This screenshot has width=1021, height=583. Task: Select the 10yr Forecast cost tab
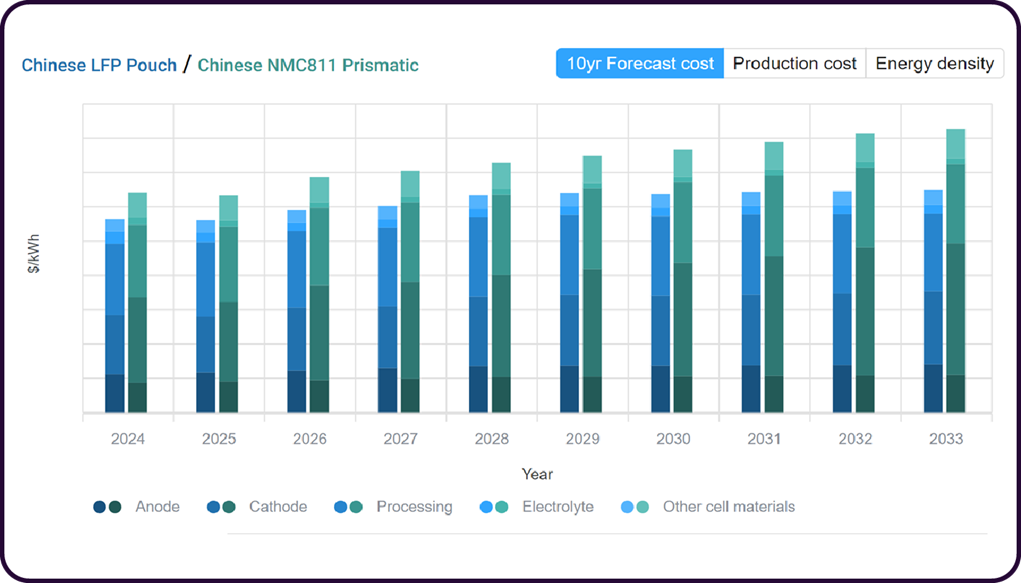click(x=640, y=63)
